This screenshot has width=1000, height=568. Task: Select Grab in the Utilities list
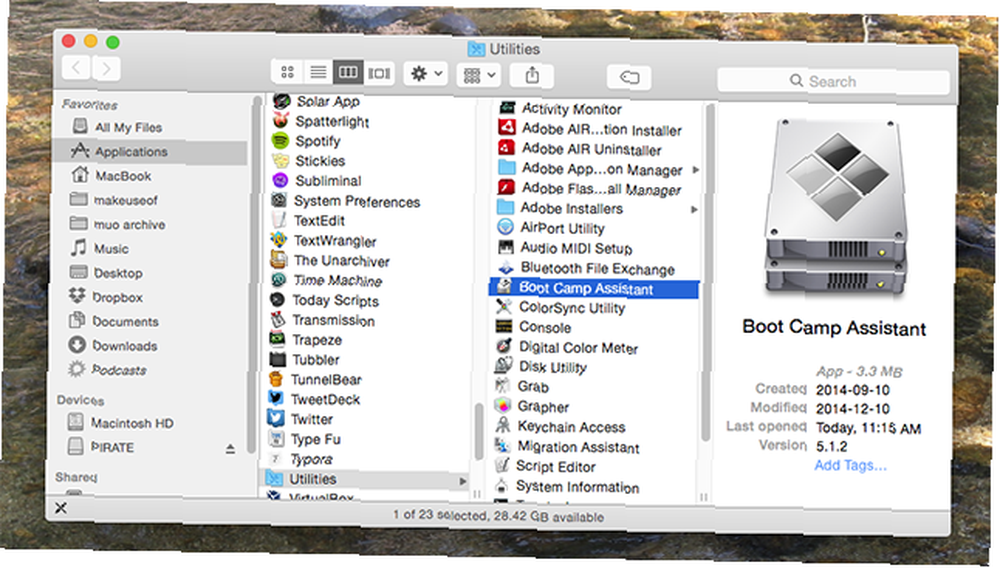533,386
